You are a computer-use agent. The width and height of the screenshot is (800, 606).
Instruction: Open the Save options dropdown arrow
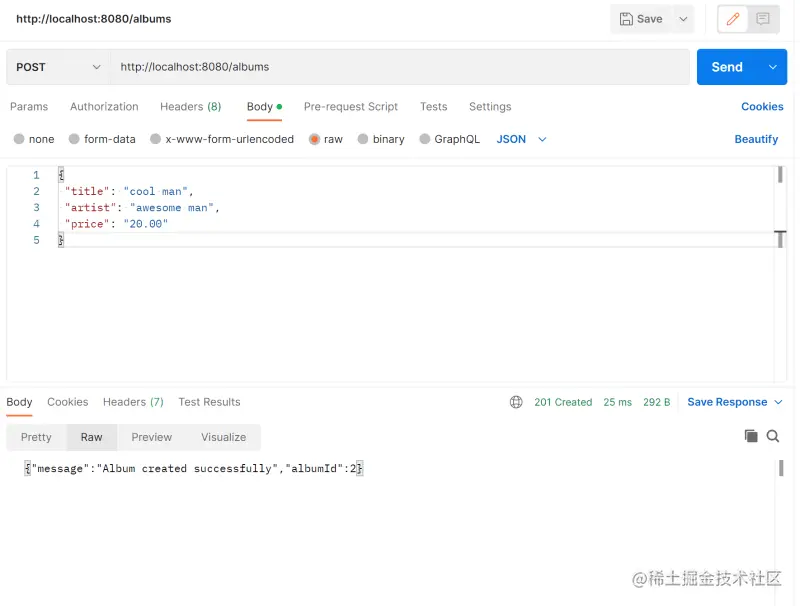(683, 19)
